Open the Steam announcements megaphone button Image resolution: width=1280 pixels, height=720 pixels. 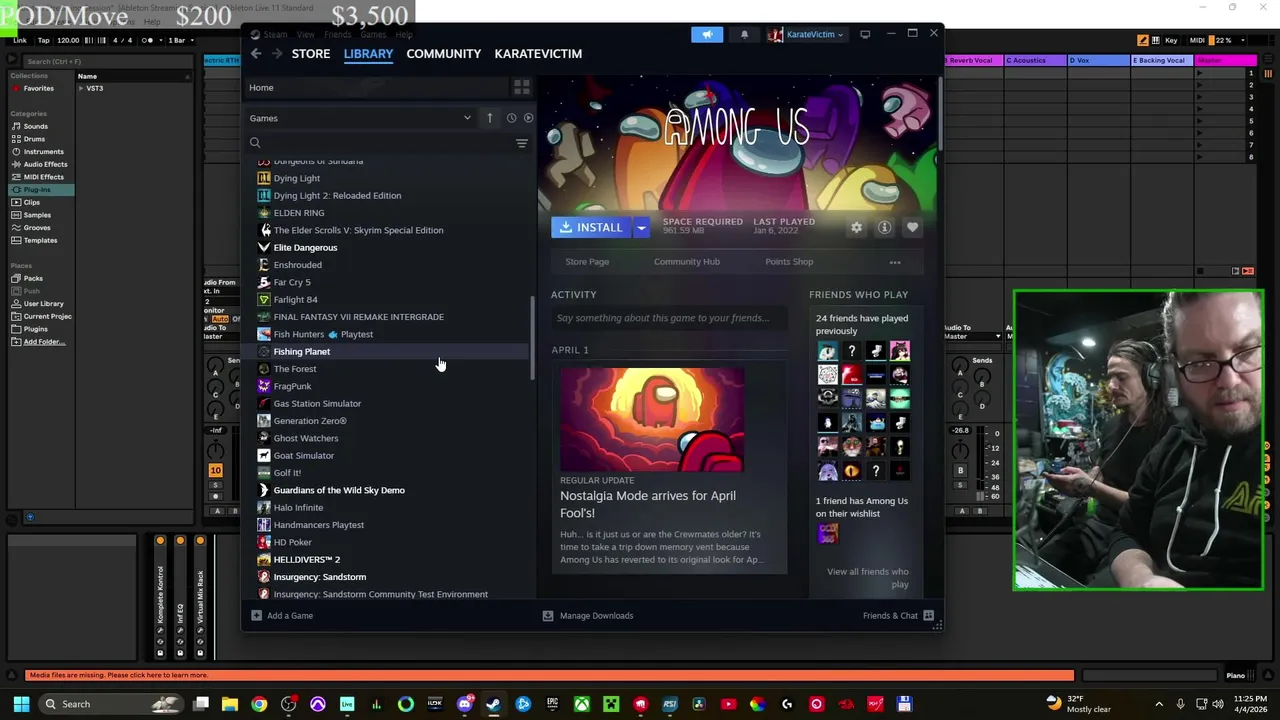(x=707, y=34)
